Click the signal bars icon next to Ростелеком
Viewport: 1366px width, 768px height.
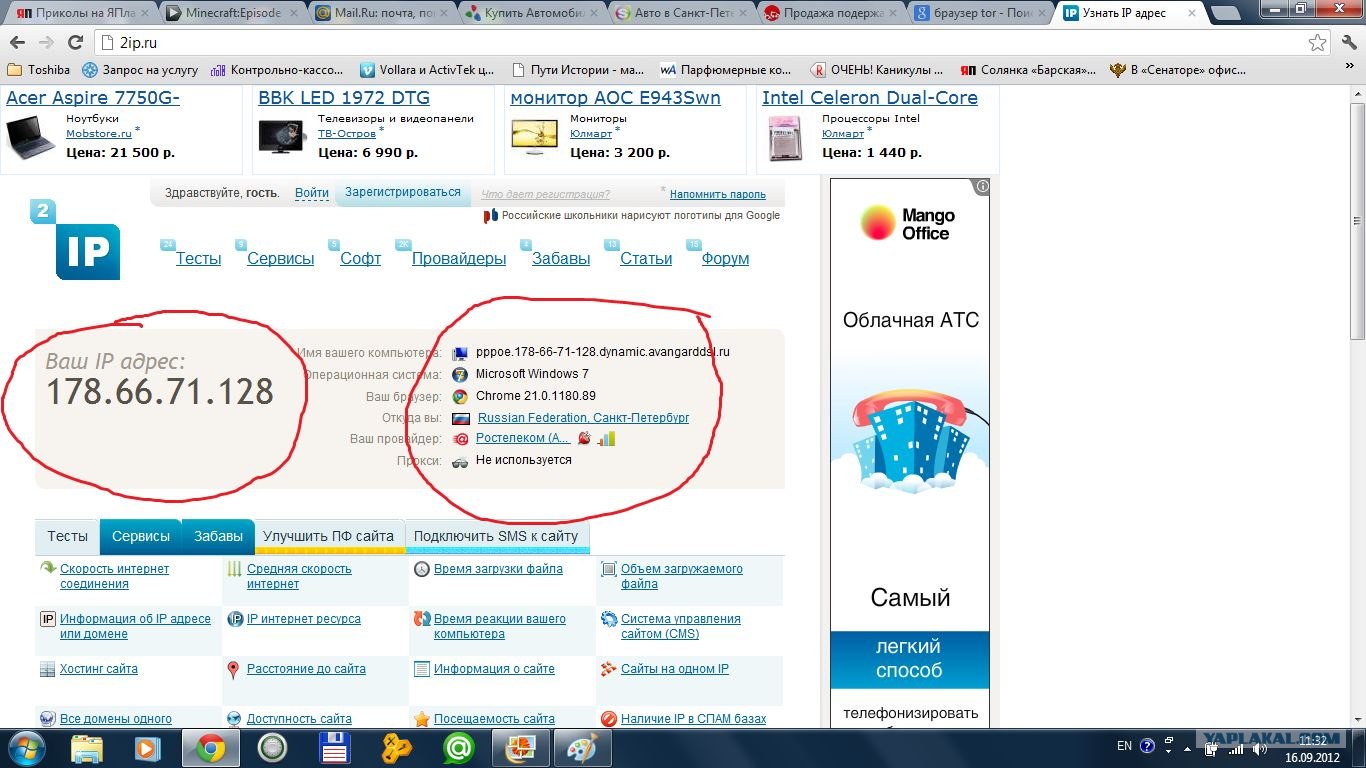607,438
